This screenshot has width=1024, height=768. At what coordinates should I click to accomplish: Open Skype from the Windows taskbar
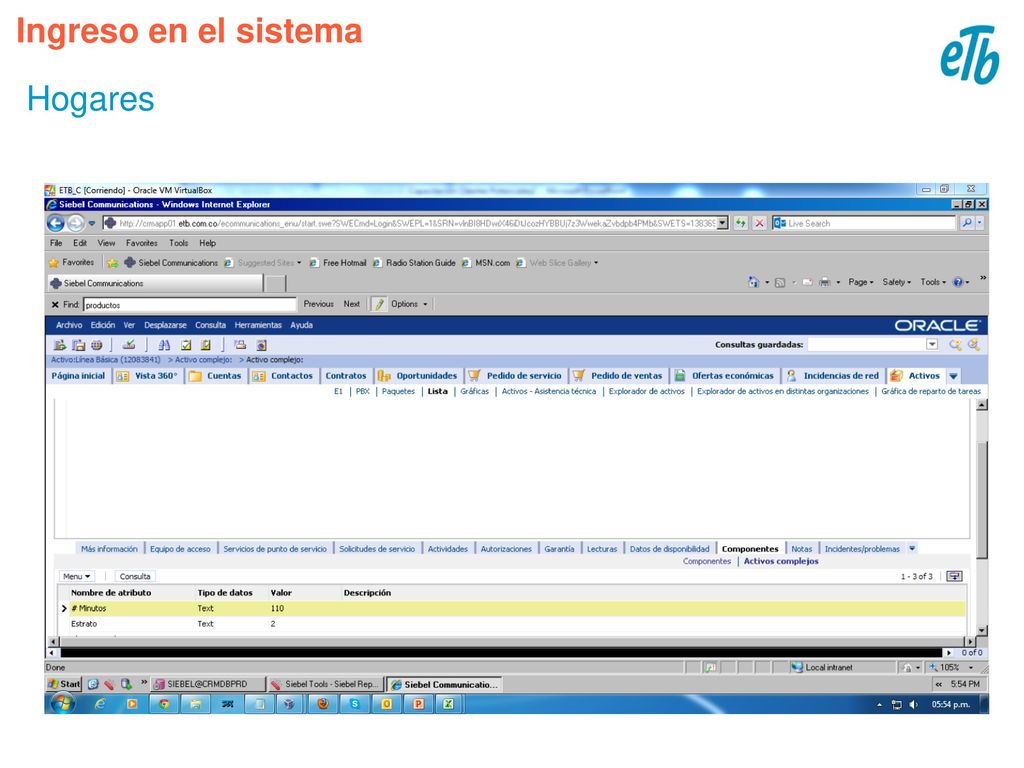tap(355, 704)
